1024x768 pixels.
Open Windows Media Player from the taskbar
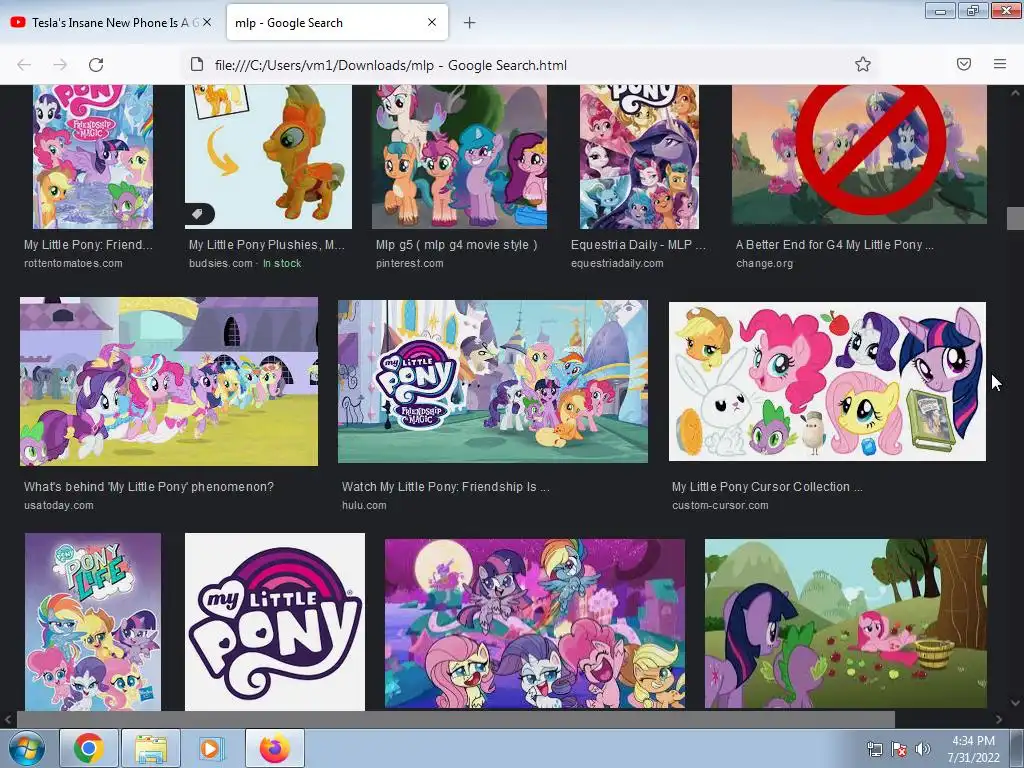pyautogui.click(x=212, y=748)
